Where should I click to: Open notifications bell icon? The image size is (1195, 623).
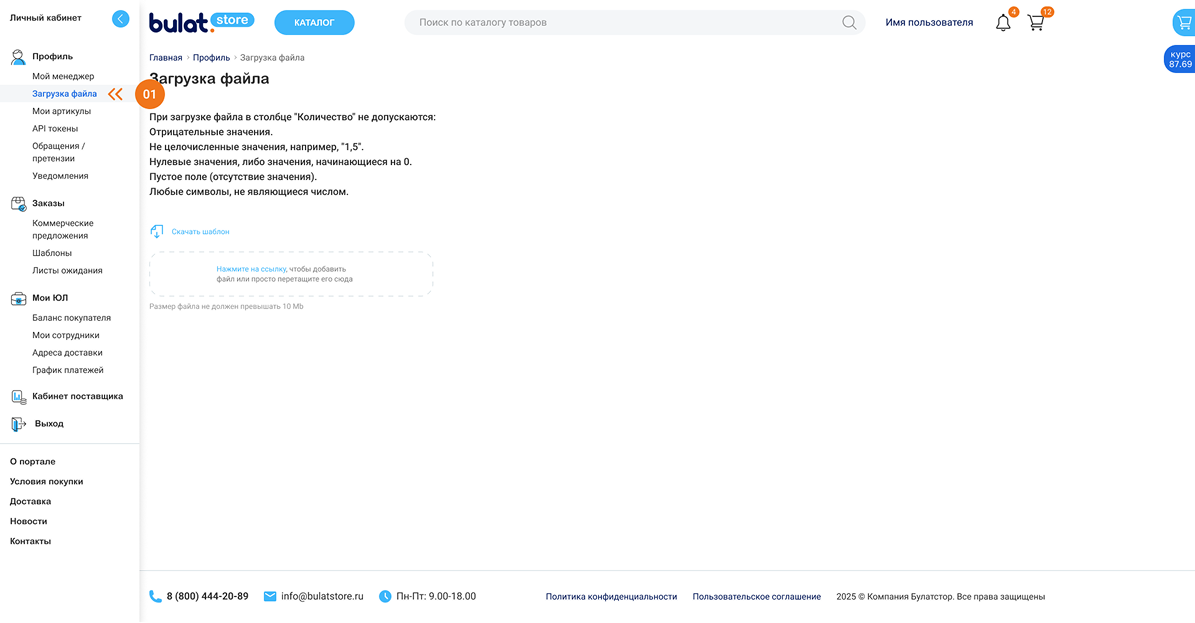(1003, 22)
